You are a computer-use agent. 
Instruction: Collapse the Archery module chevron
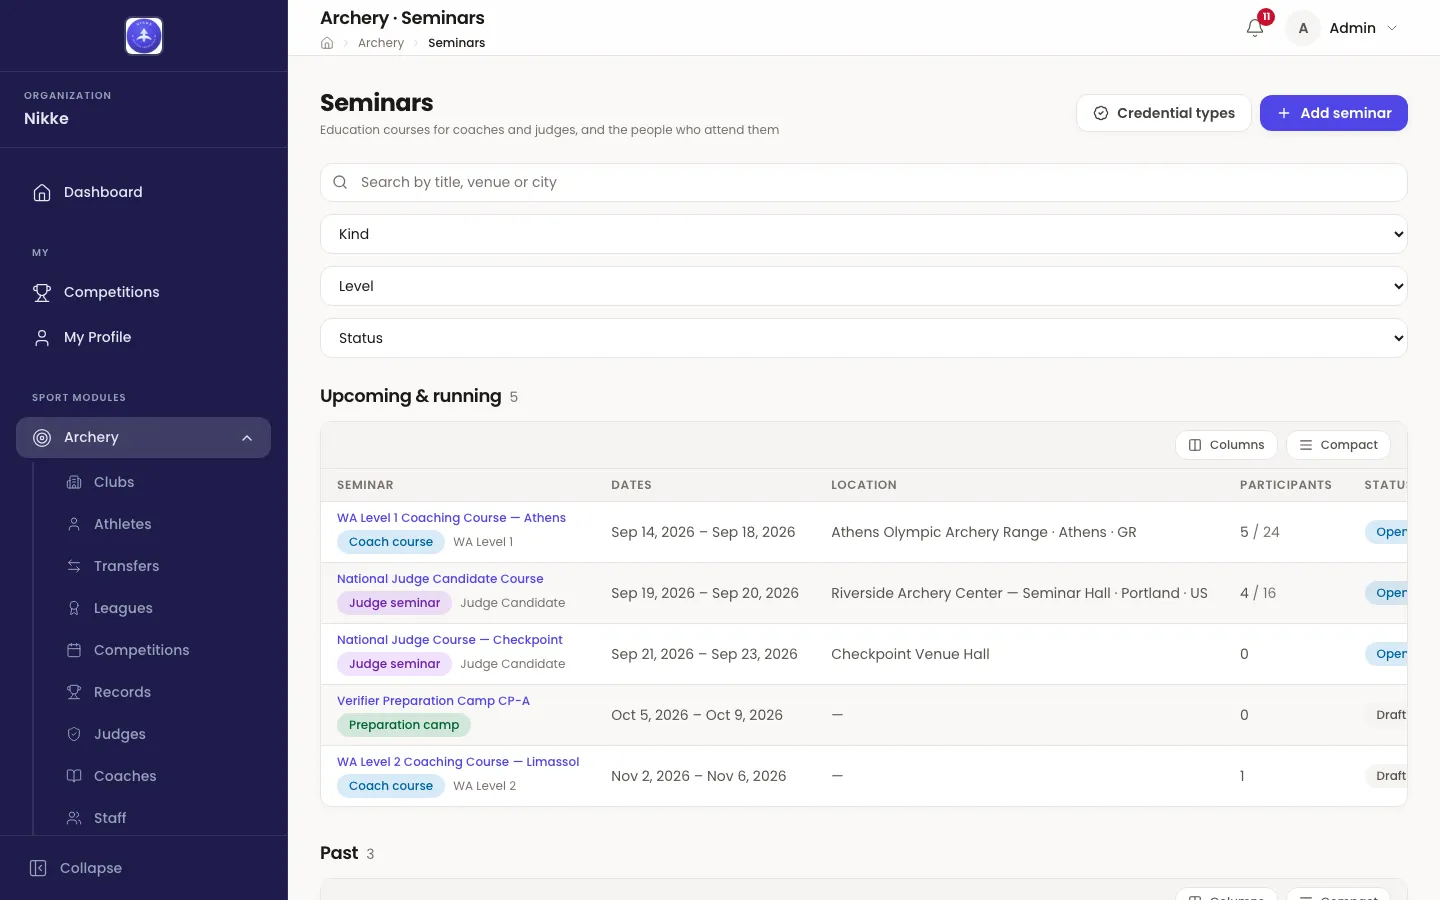(x=247, y=437)
